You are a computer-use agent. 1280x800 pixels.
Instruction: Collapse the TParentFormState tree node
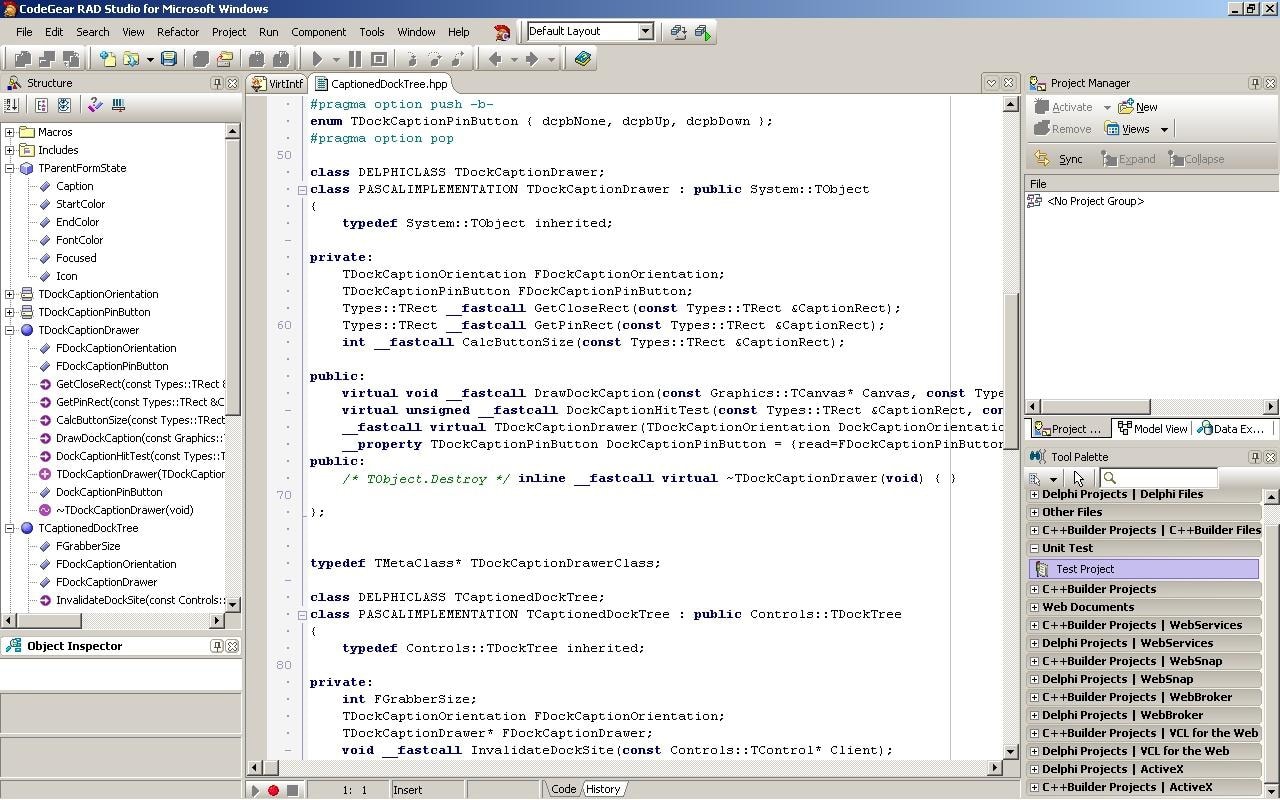10,168
